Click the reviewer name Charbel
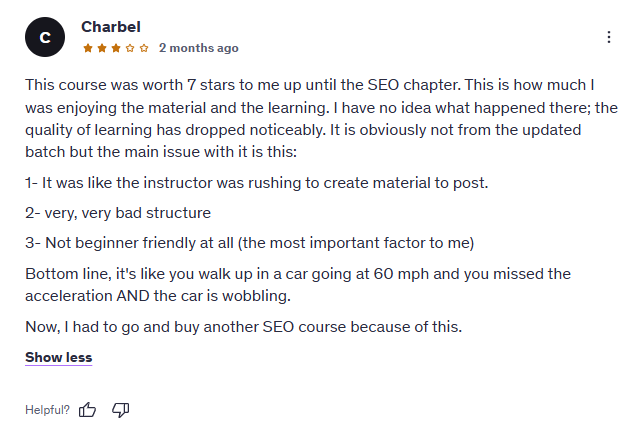Viewport: 641px width, 439px height. 111,27
